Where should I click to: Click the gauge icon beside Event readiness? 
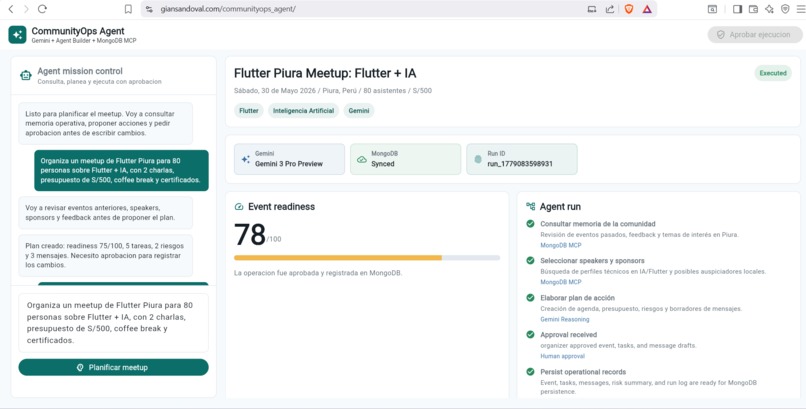[x=239, y=207]
